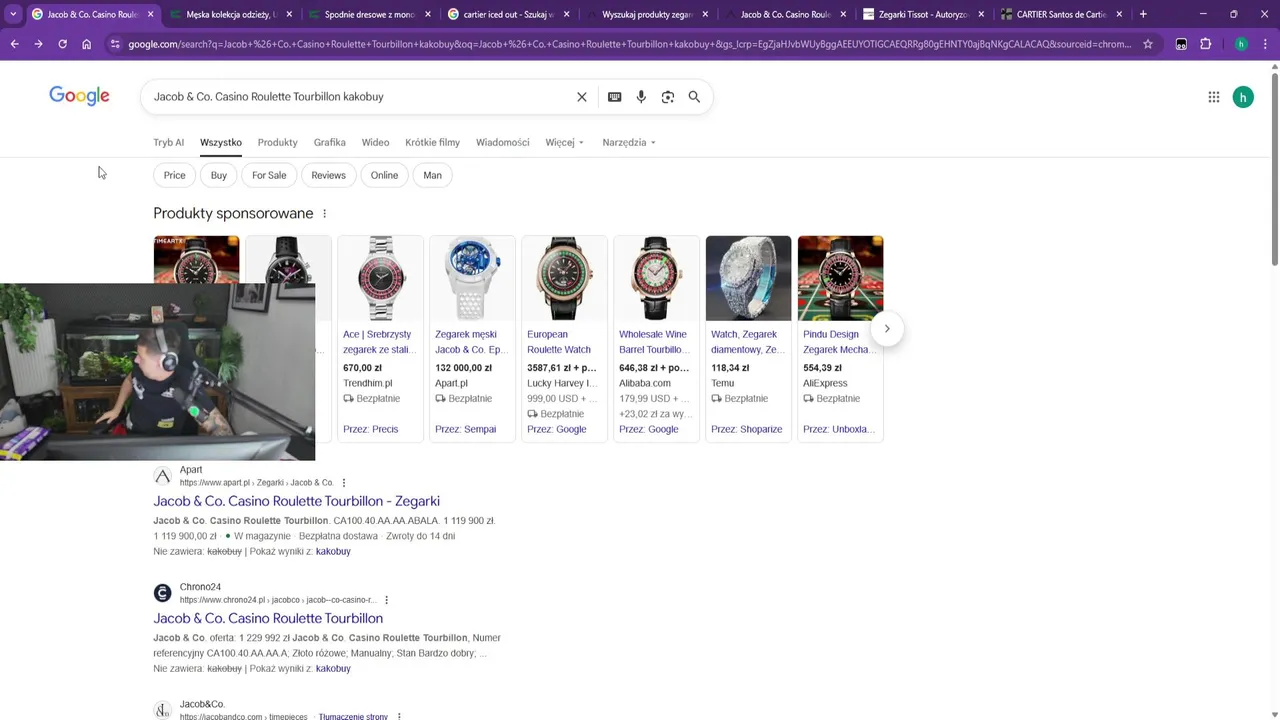Viewport: 1280px width, 720px height.
Task: Apply the Man filter chip
Action: tap(432, 175)
